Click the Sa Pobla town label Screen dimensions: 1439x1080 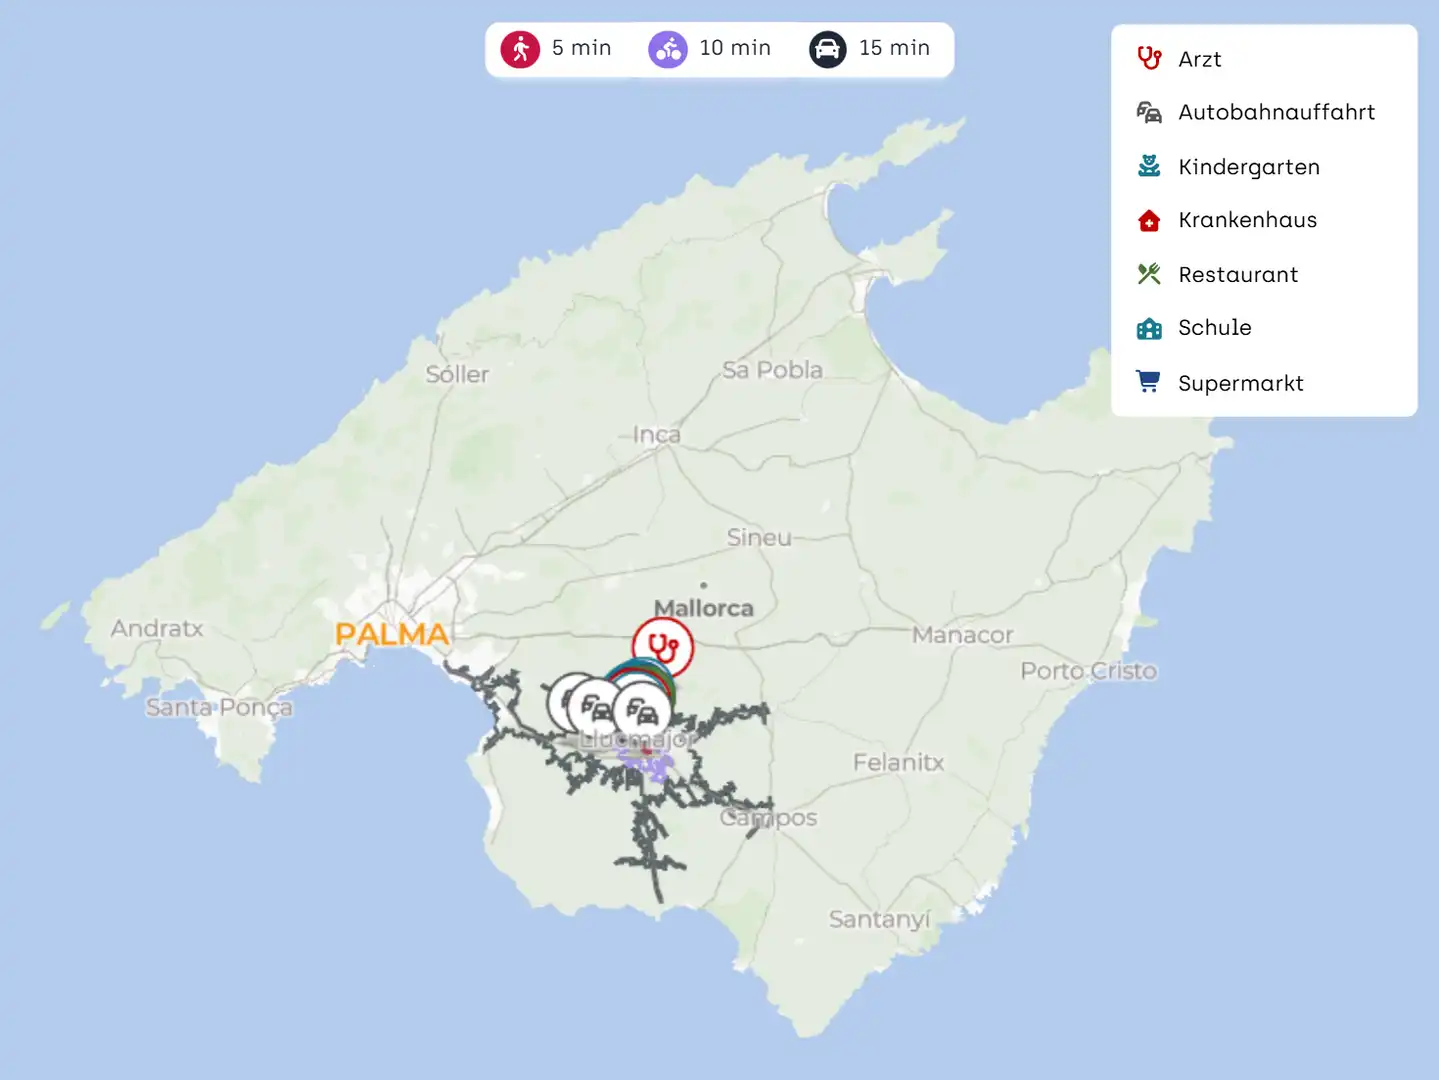coord(772,370)
